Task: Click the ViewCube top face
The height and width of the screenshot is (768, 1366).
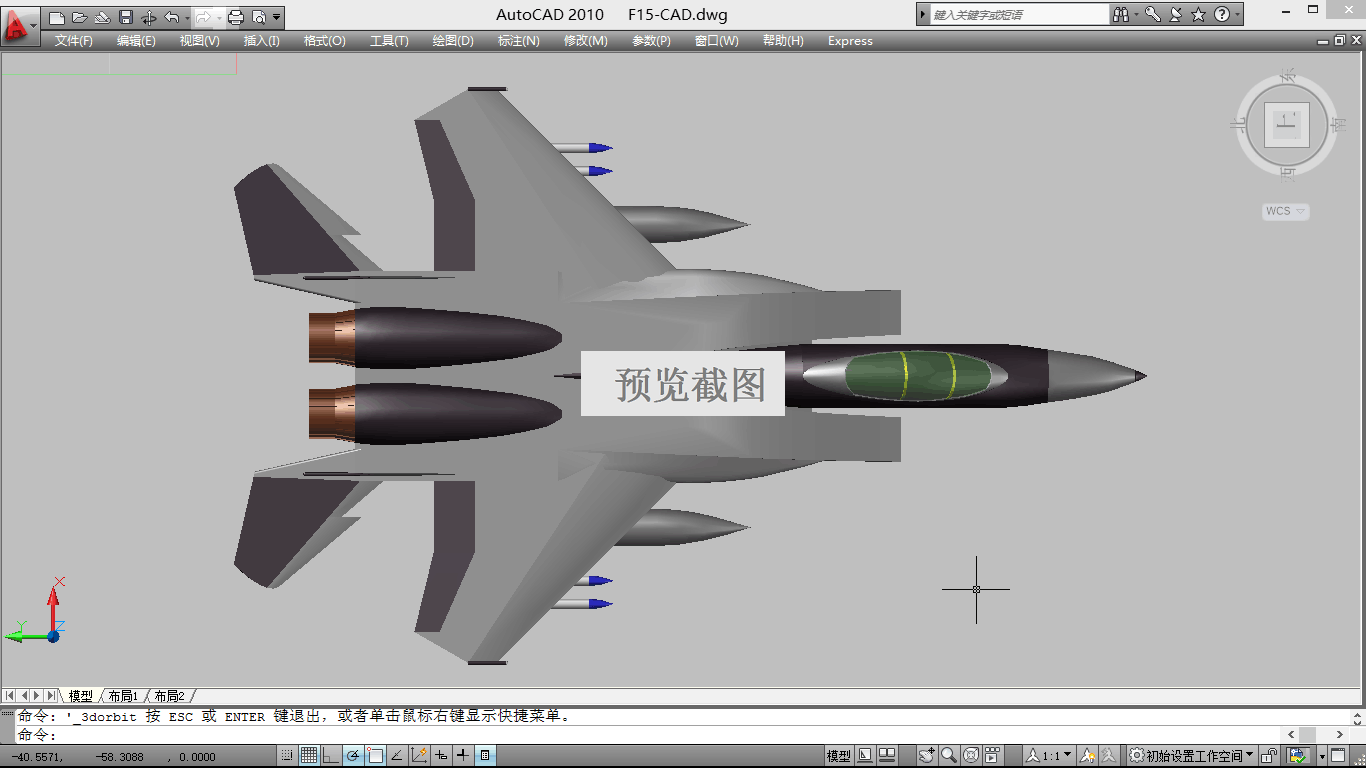Action: pyautogui.click(x=1287, y=125)
